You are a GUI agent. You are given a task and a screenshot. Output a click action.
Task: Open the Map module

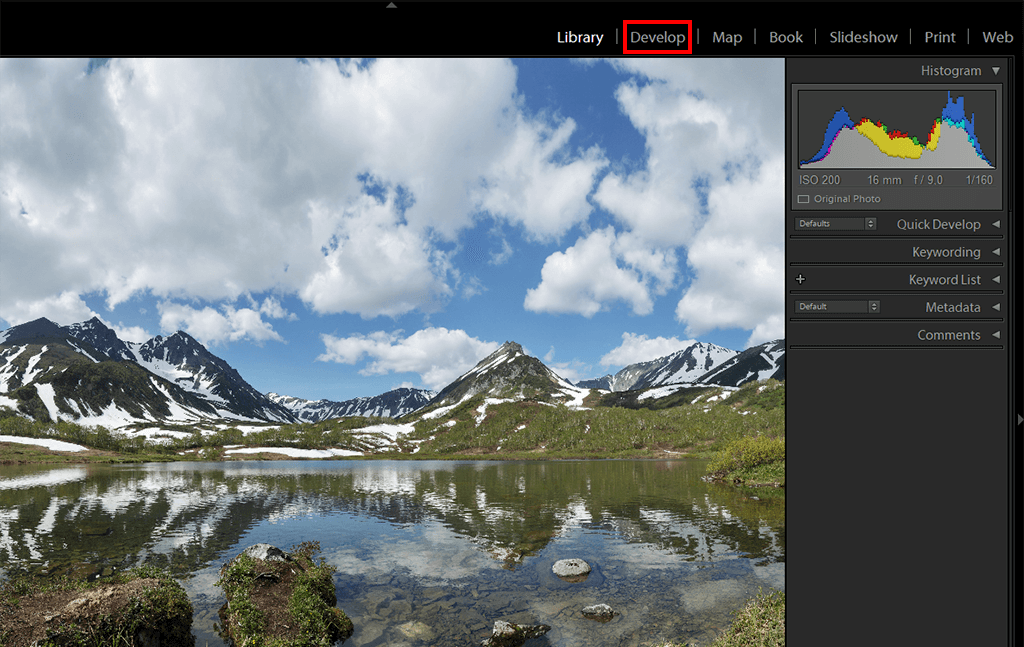tap(727, 37)
